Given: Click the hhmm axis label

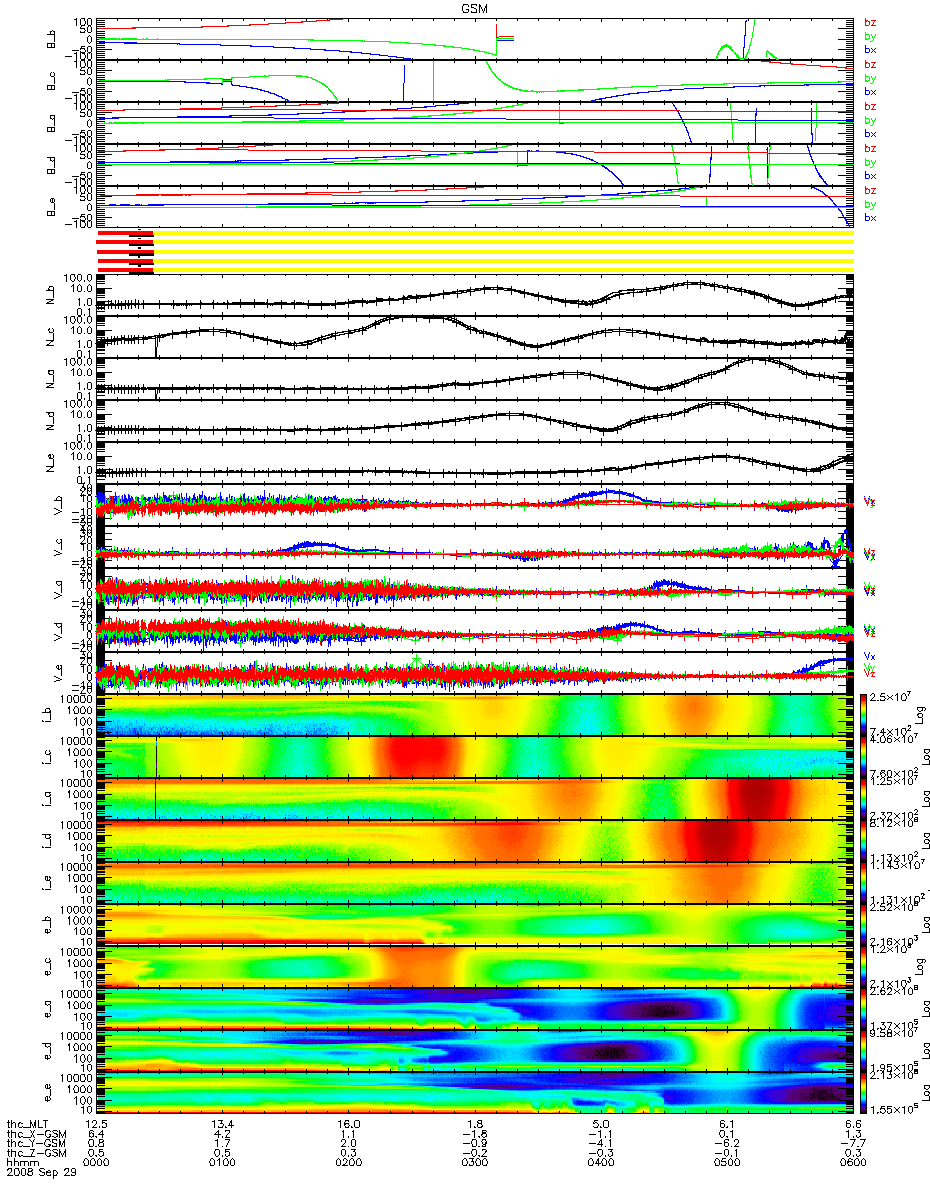Looking at the screenshot, I should (x=21, y=1164).
